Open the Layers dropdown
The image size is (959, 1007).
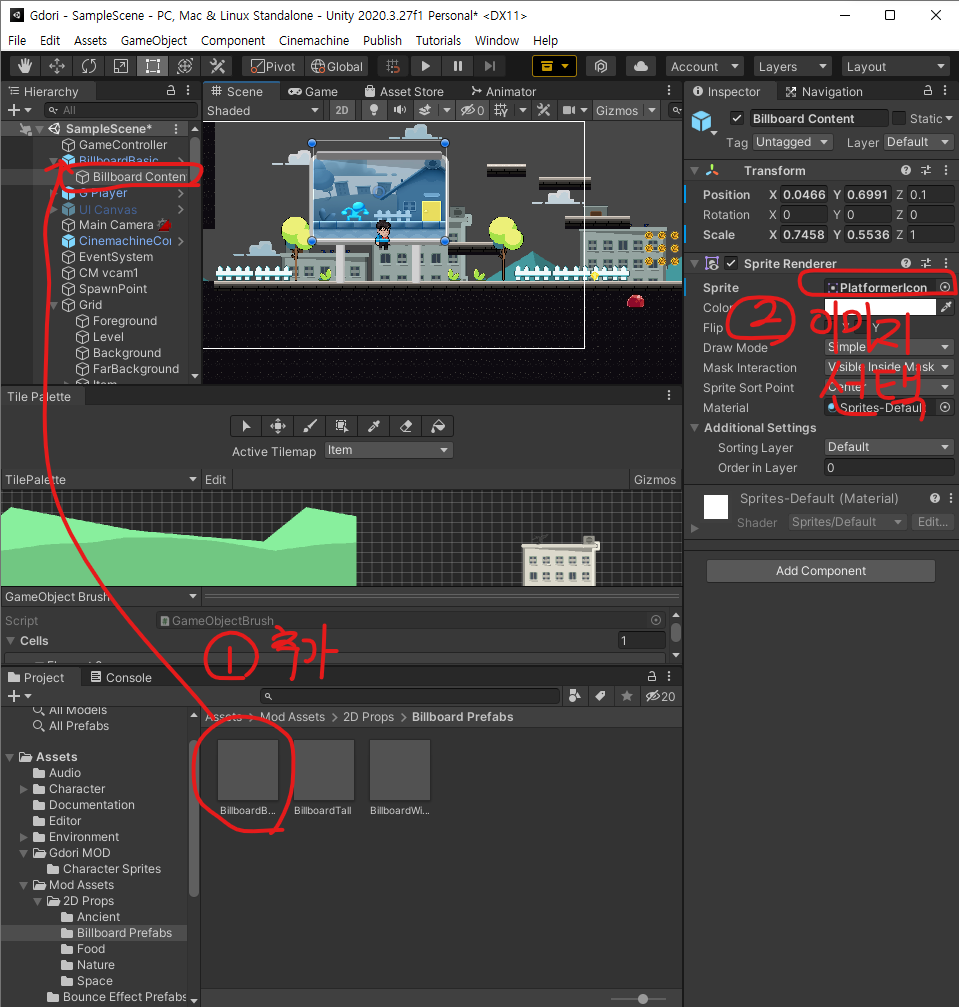point(792,66)
